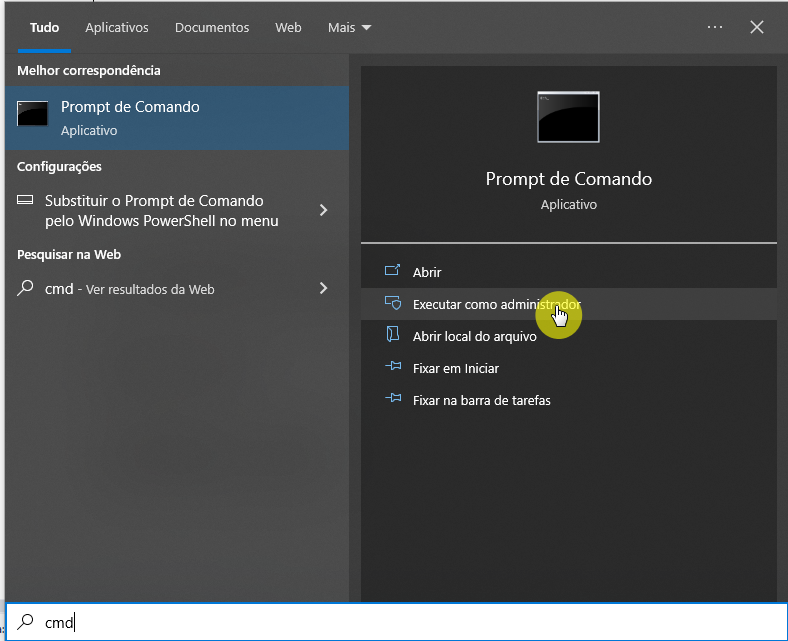The height and width of the screenshot is (641, 788).
Task: Click the shield icon for run as administrator
Action: [393, 303]
